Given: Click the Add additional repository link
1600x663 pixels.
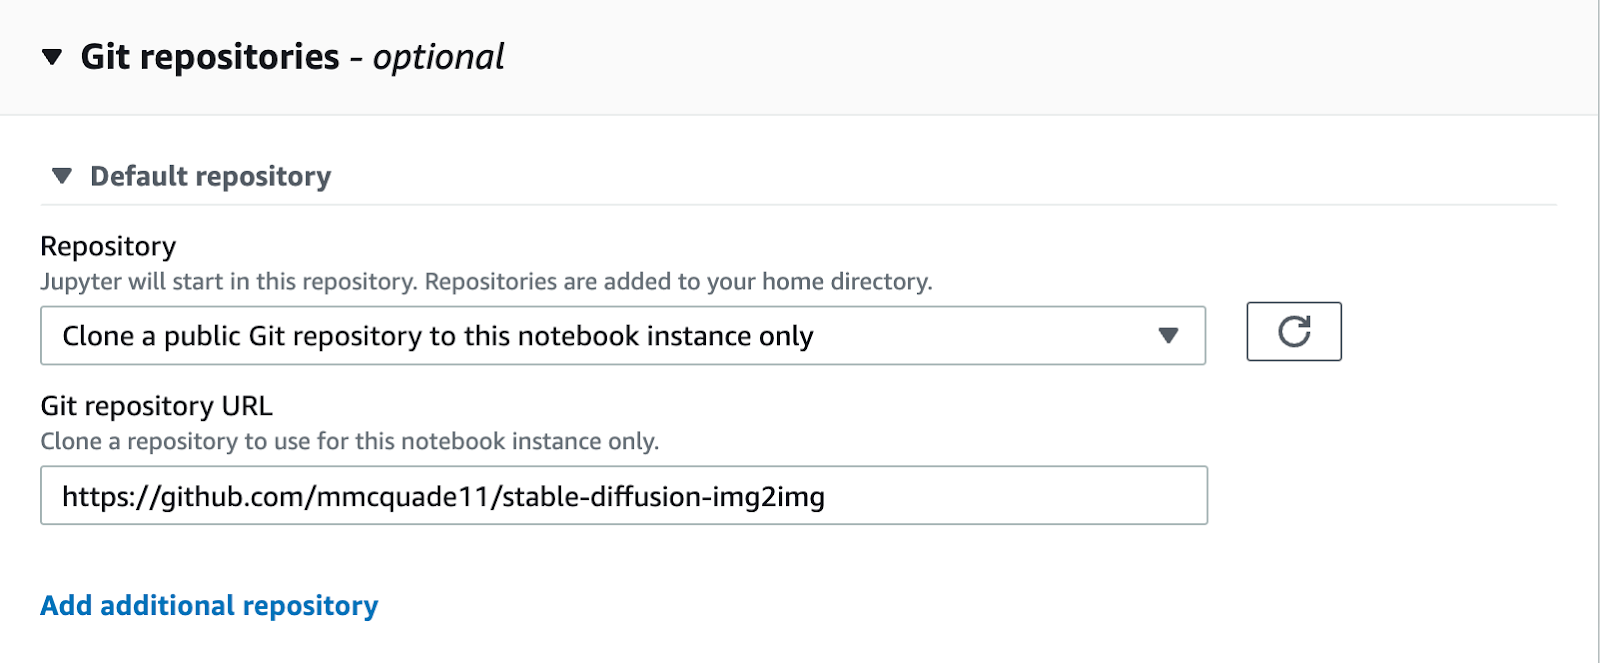Looking at the screenshot, I should 209,606.
